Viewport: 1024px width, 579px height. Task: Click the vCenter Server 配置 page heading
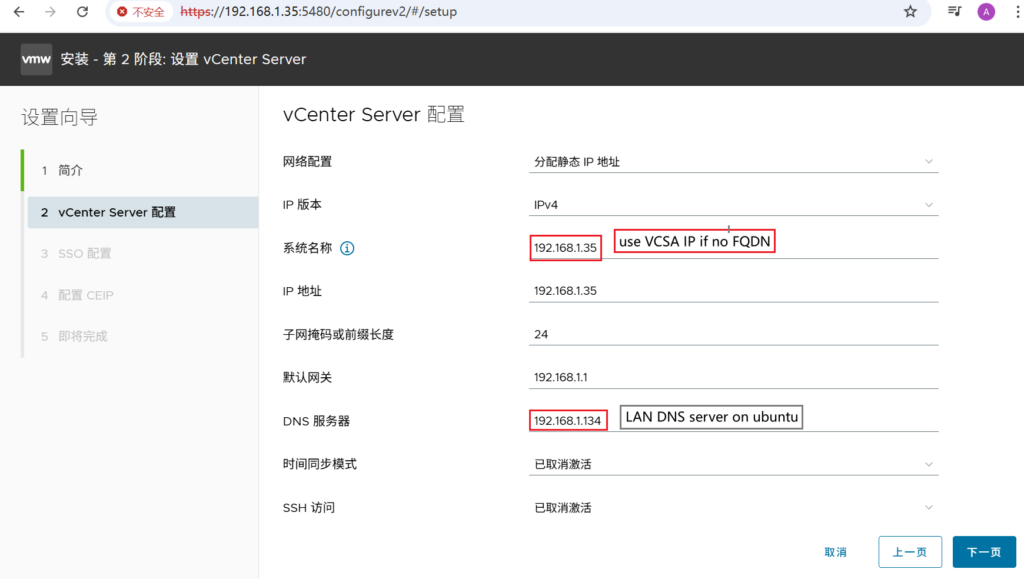pyautogui.click(x=374, y=115)
